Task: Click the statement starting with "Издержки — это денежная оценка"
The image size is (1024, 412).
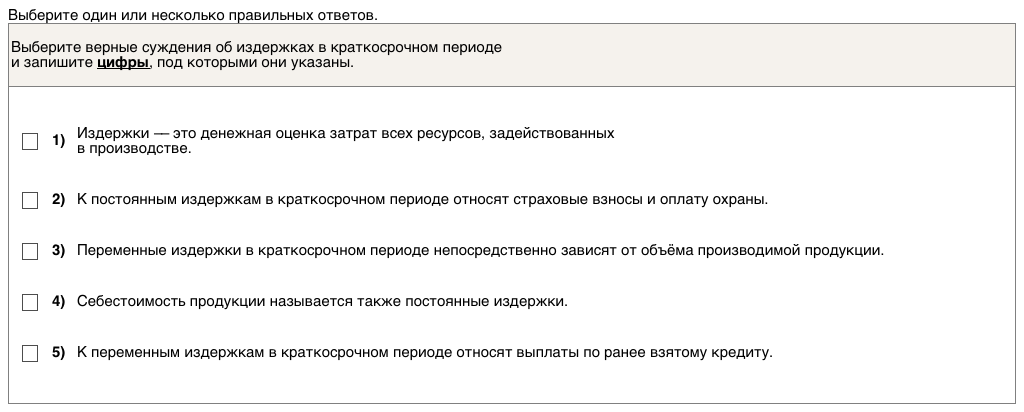Action: point(345,133)
